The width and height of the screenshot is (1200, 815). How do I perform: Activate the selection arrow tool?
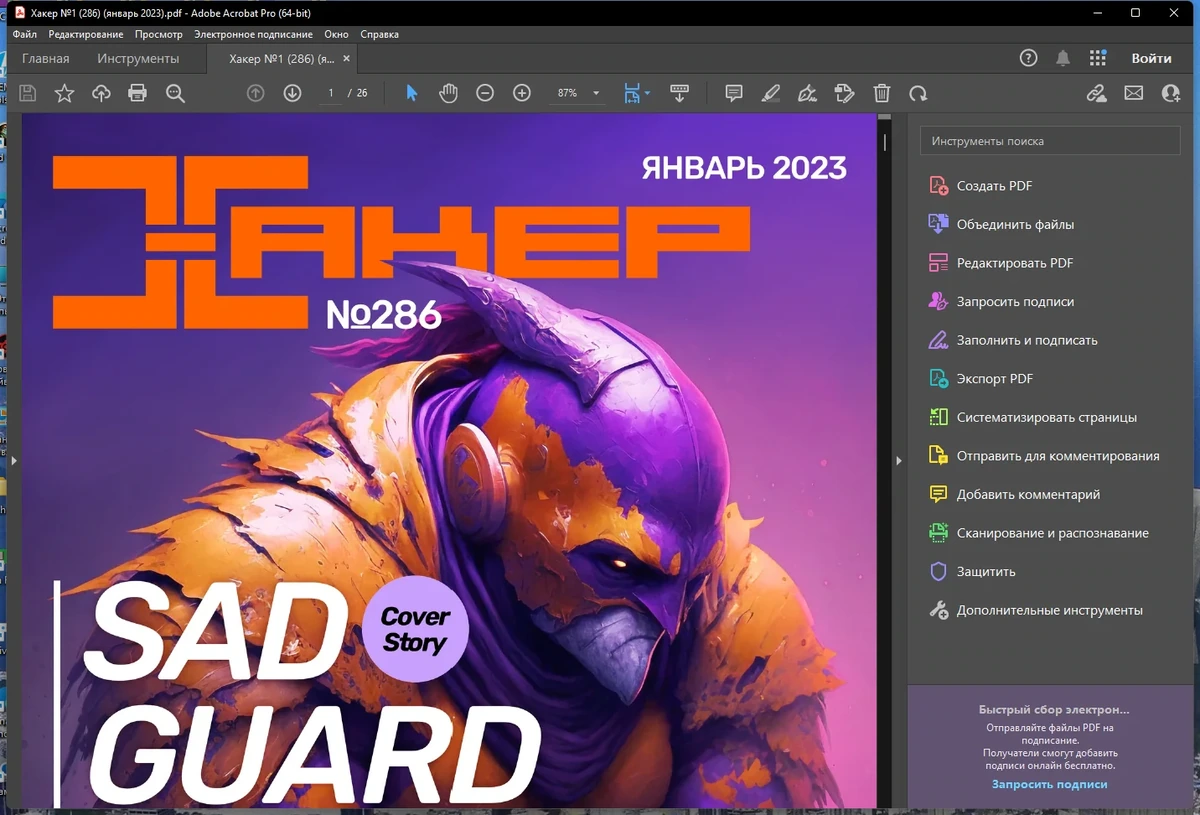pos(411,93)
